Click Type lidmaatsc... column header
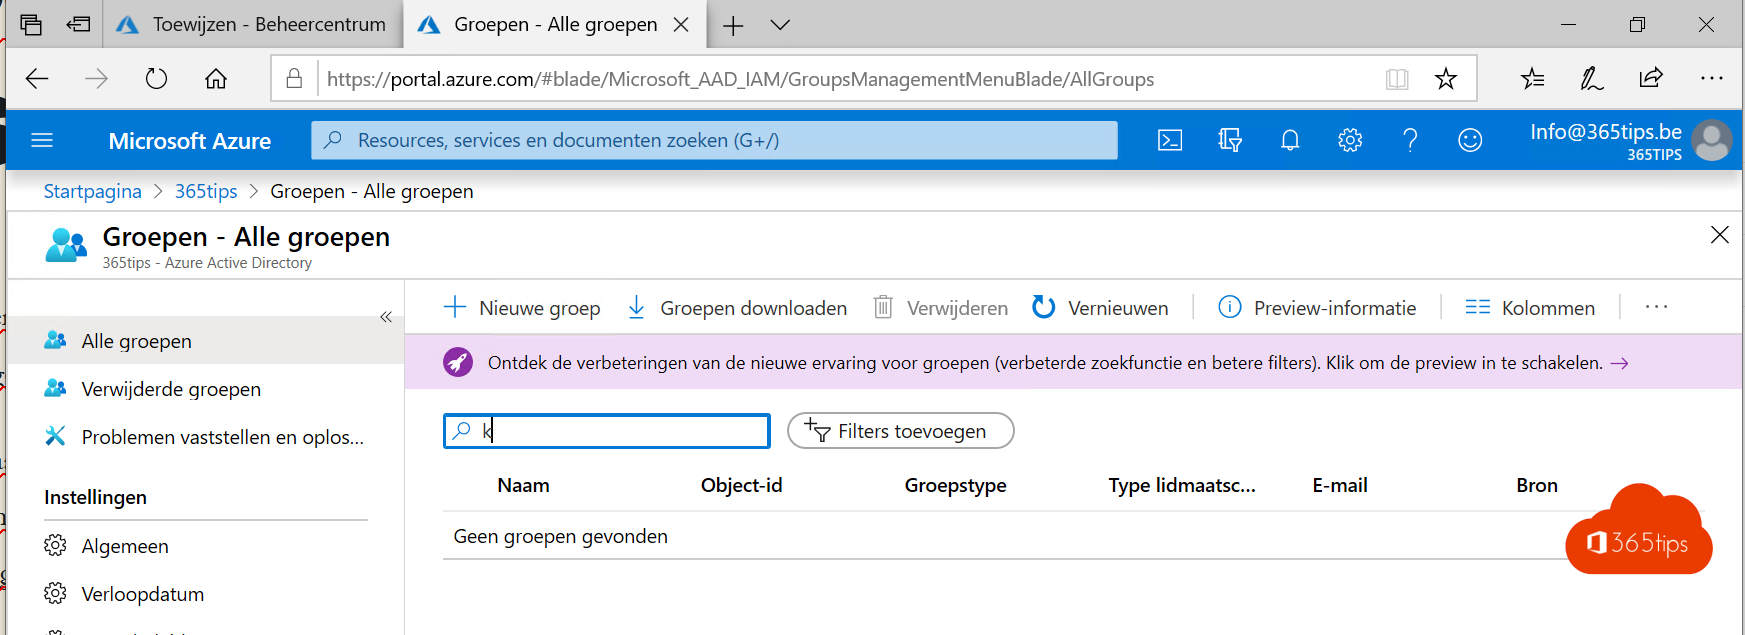The width and height of the screenshot is (1745, 635). point(1181,486)
